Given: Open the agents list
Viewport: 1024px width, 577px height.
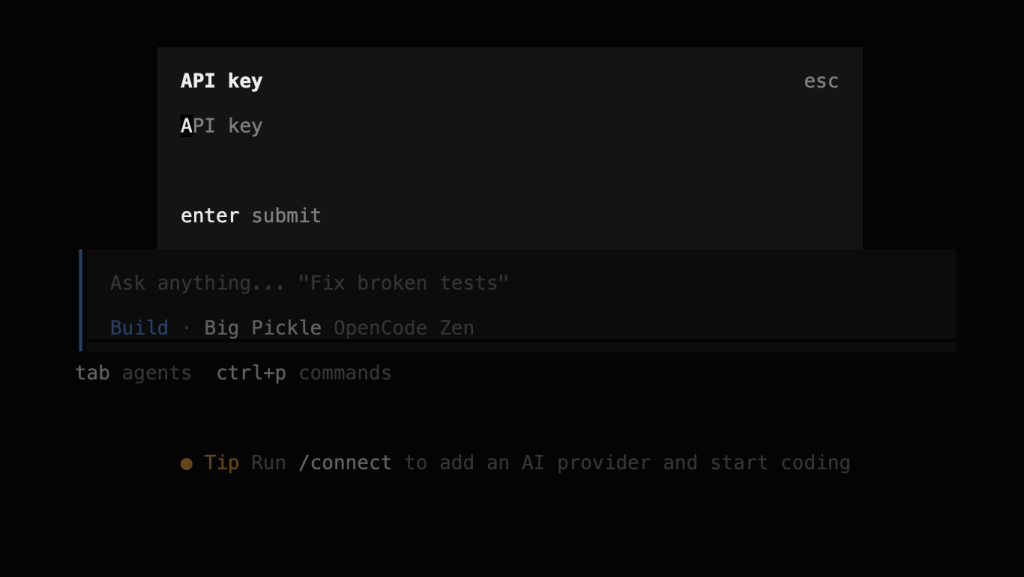Looking at the screenshot, I should click(157, 373).
